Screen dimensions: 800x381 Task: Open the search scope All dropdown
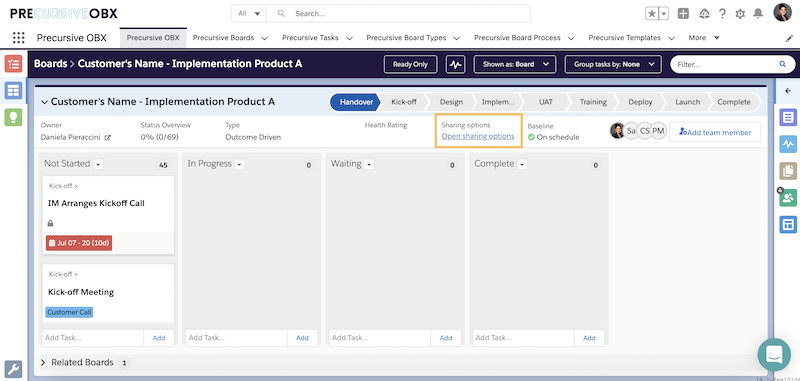pyautogui.click(x=248, y=14)
